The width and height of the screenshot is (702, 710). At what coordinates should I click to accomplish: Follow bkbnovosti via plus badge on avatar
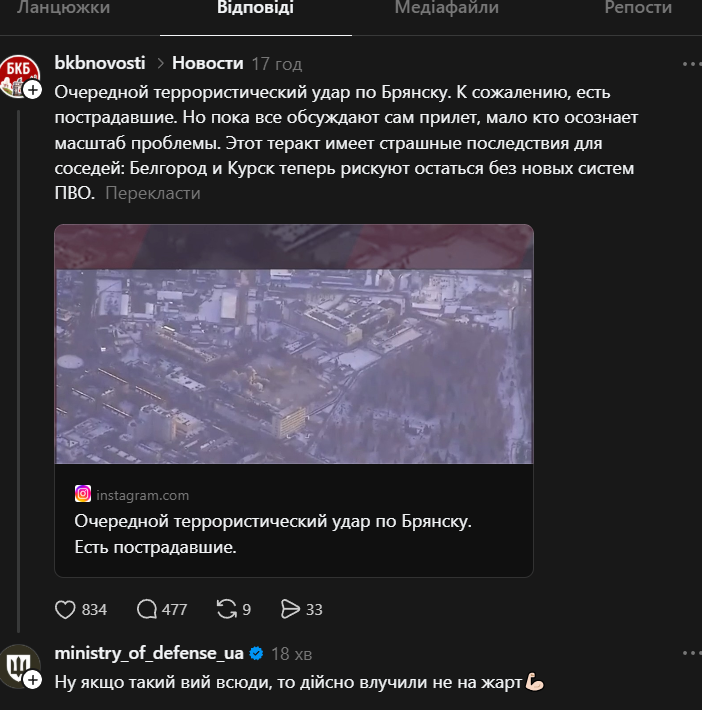pos(32,89)
